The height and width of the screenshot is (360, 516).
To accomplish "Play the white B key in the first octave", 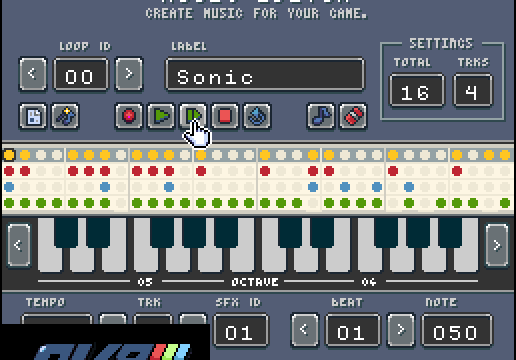I will [x=242, y=261].
